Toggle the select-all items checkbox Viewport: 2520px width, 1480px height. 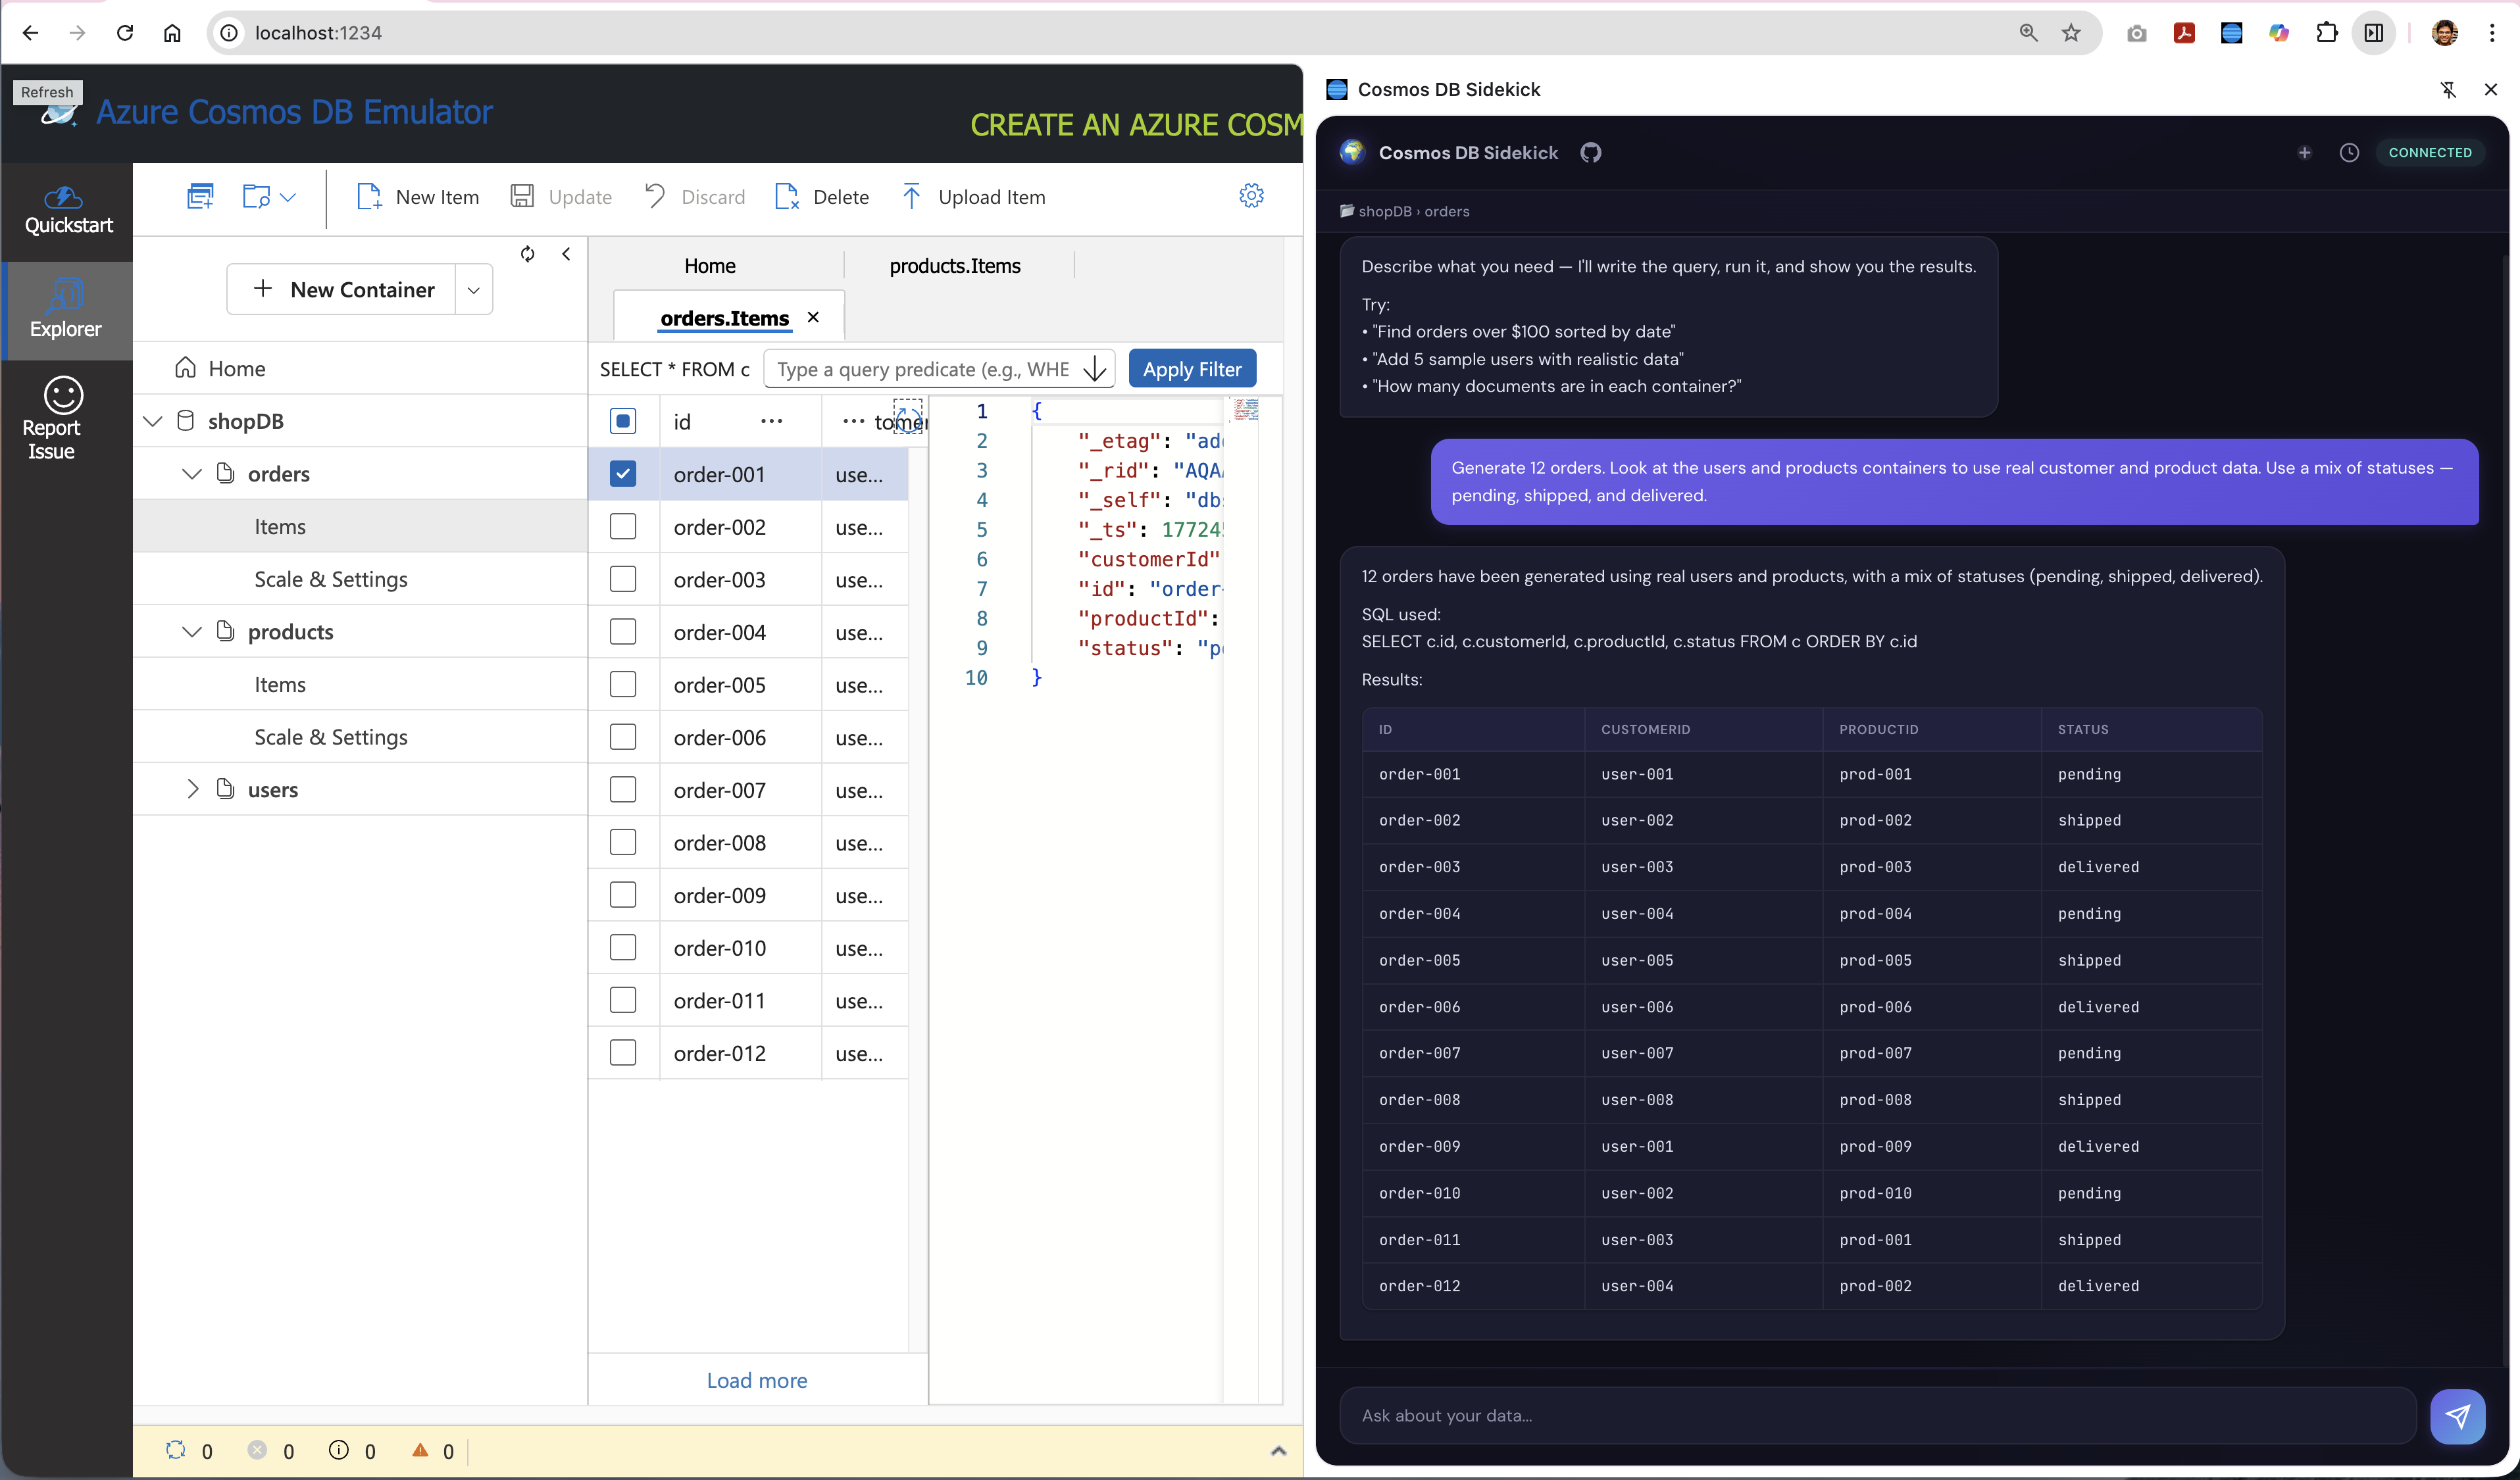[623, 421]
